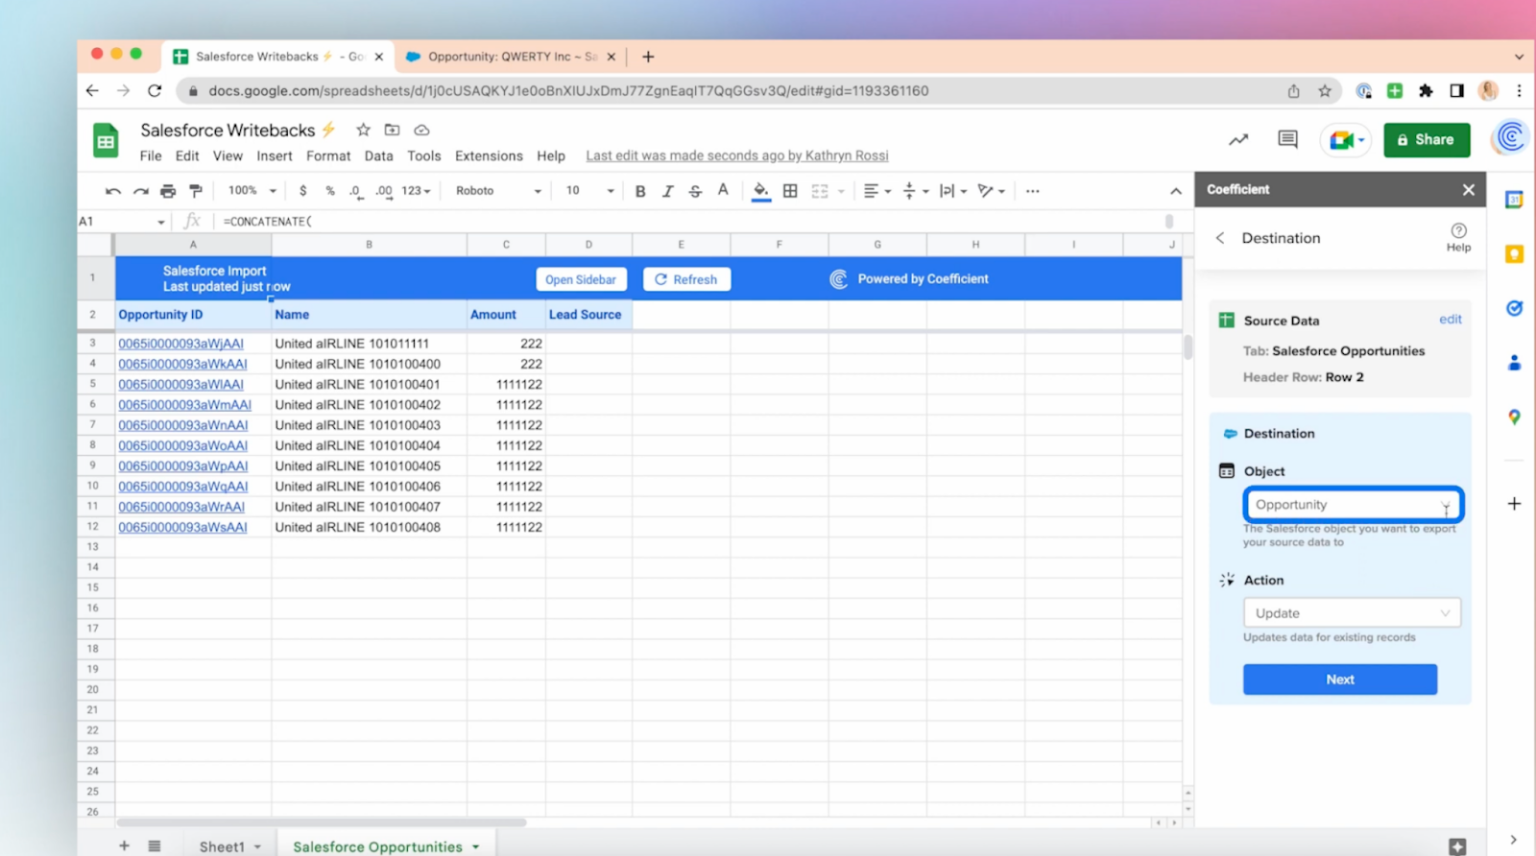This screenshot has height=856, width=1536.
Task: Click the green Share button
Action: tap(1427, 140)
